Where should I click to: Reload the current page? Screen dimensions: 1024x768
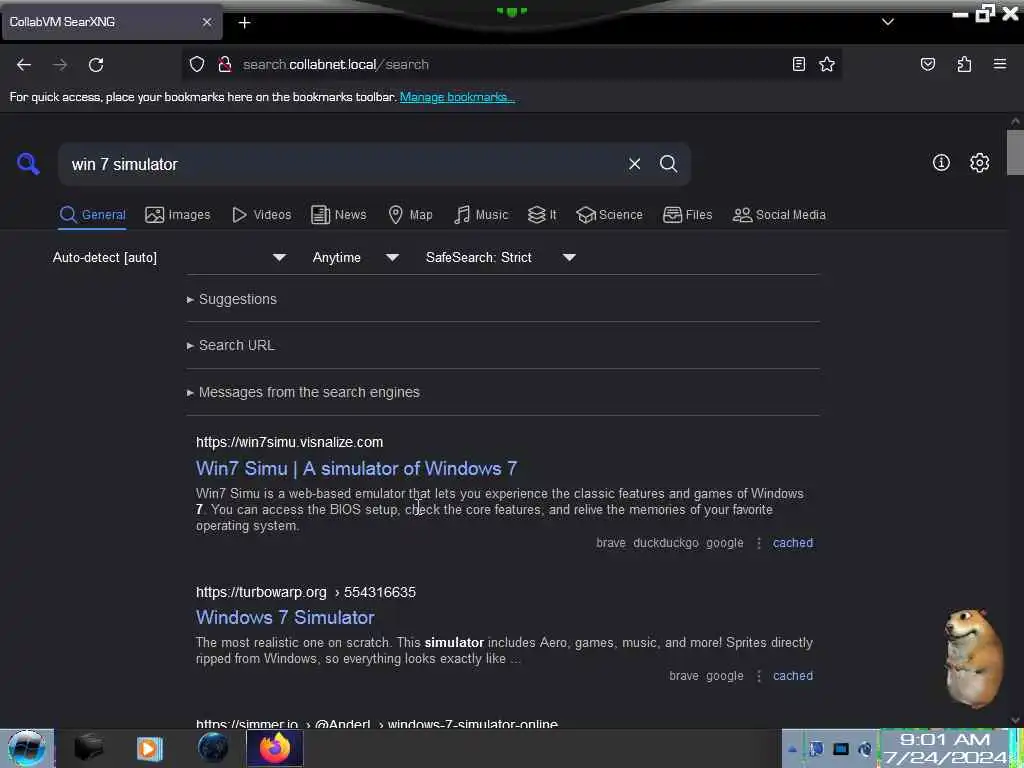click(x=96, y=65)
